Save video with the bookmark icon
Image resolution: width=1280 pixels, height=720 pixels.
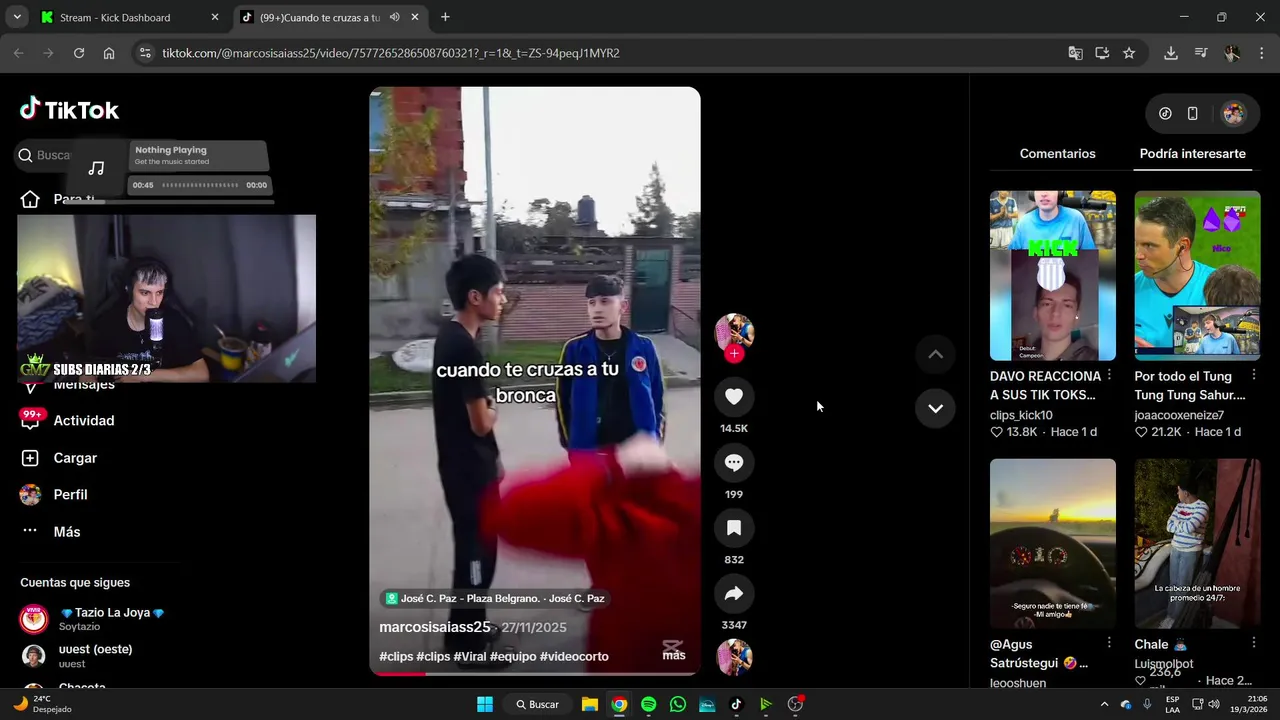click(734, 528)
